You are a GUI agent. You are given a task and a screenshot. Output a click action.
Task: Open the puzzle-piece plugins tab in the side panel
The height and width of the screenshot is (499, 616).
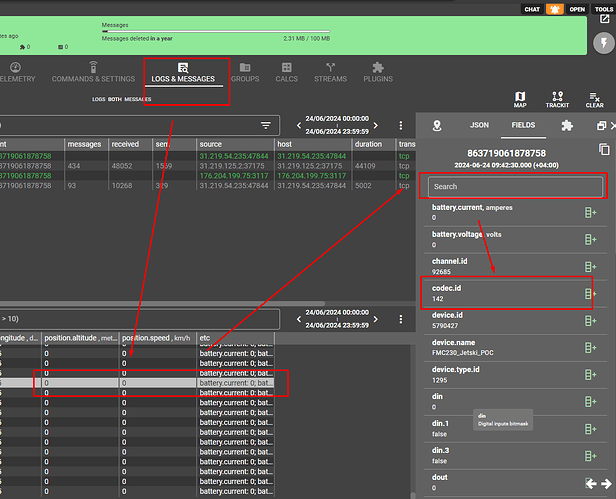567,126
